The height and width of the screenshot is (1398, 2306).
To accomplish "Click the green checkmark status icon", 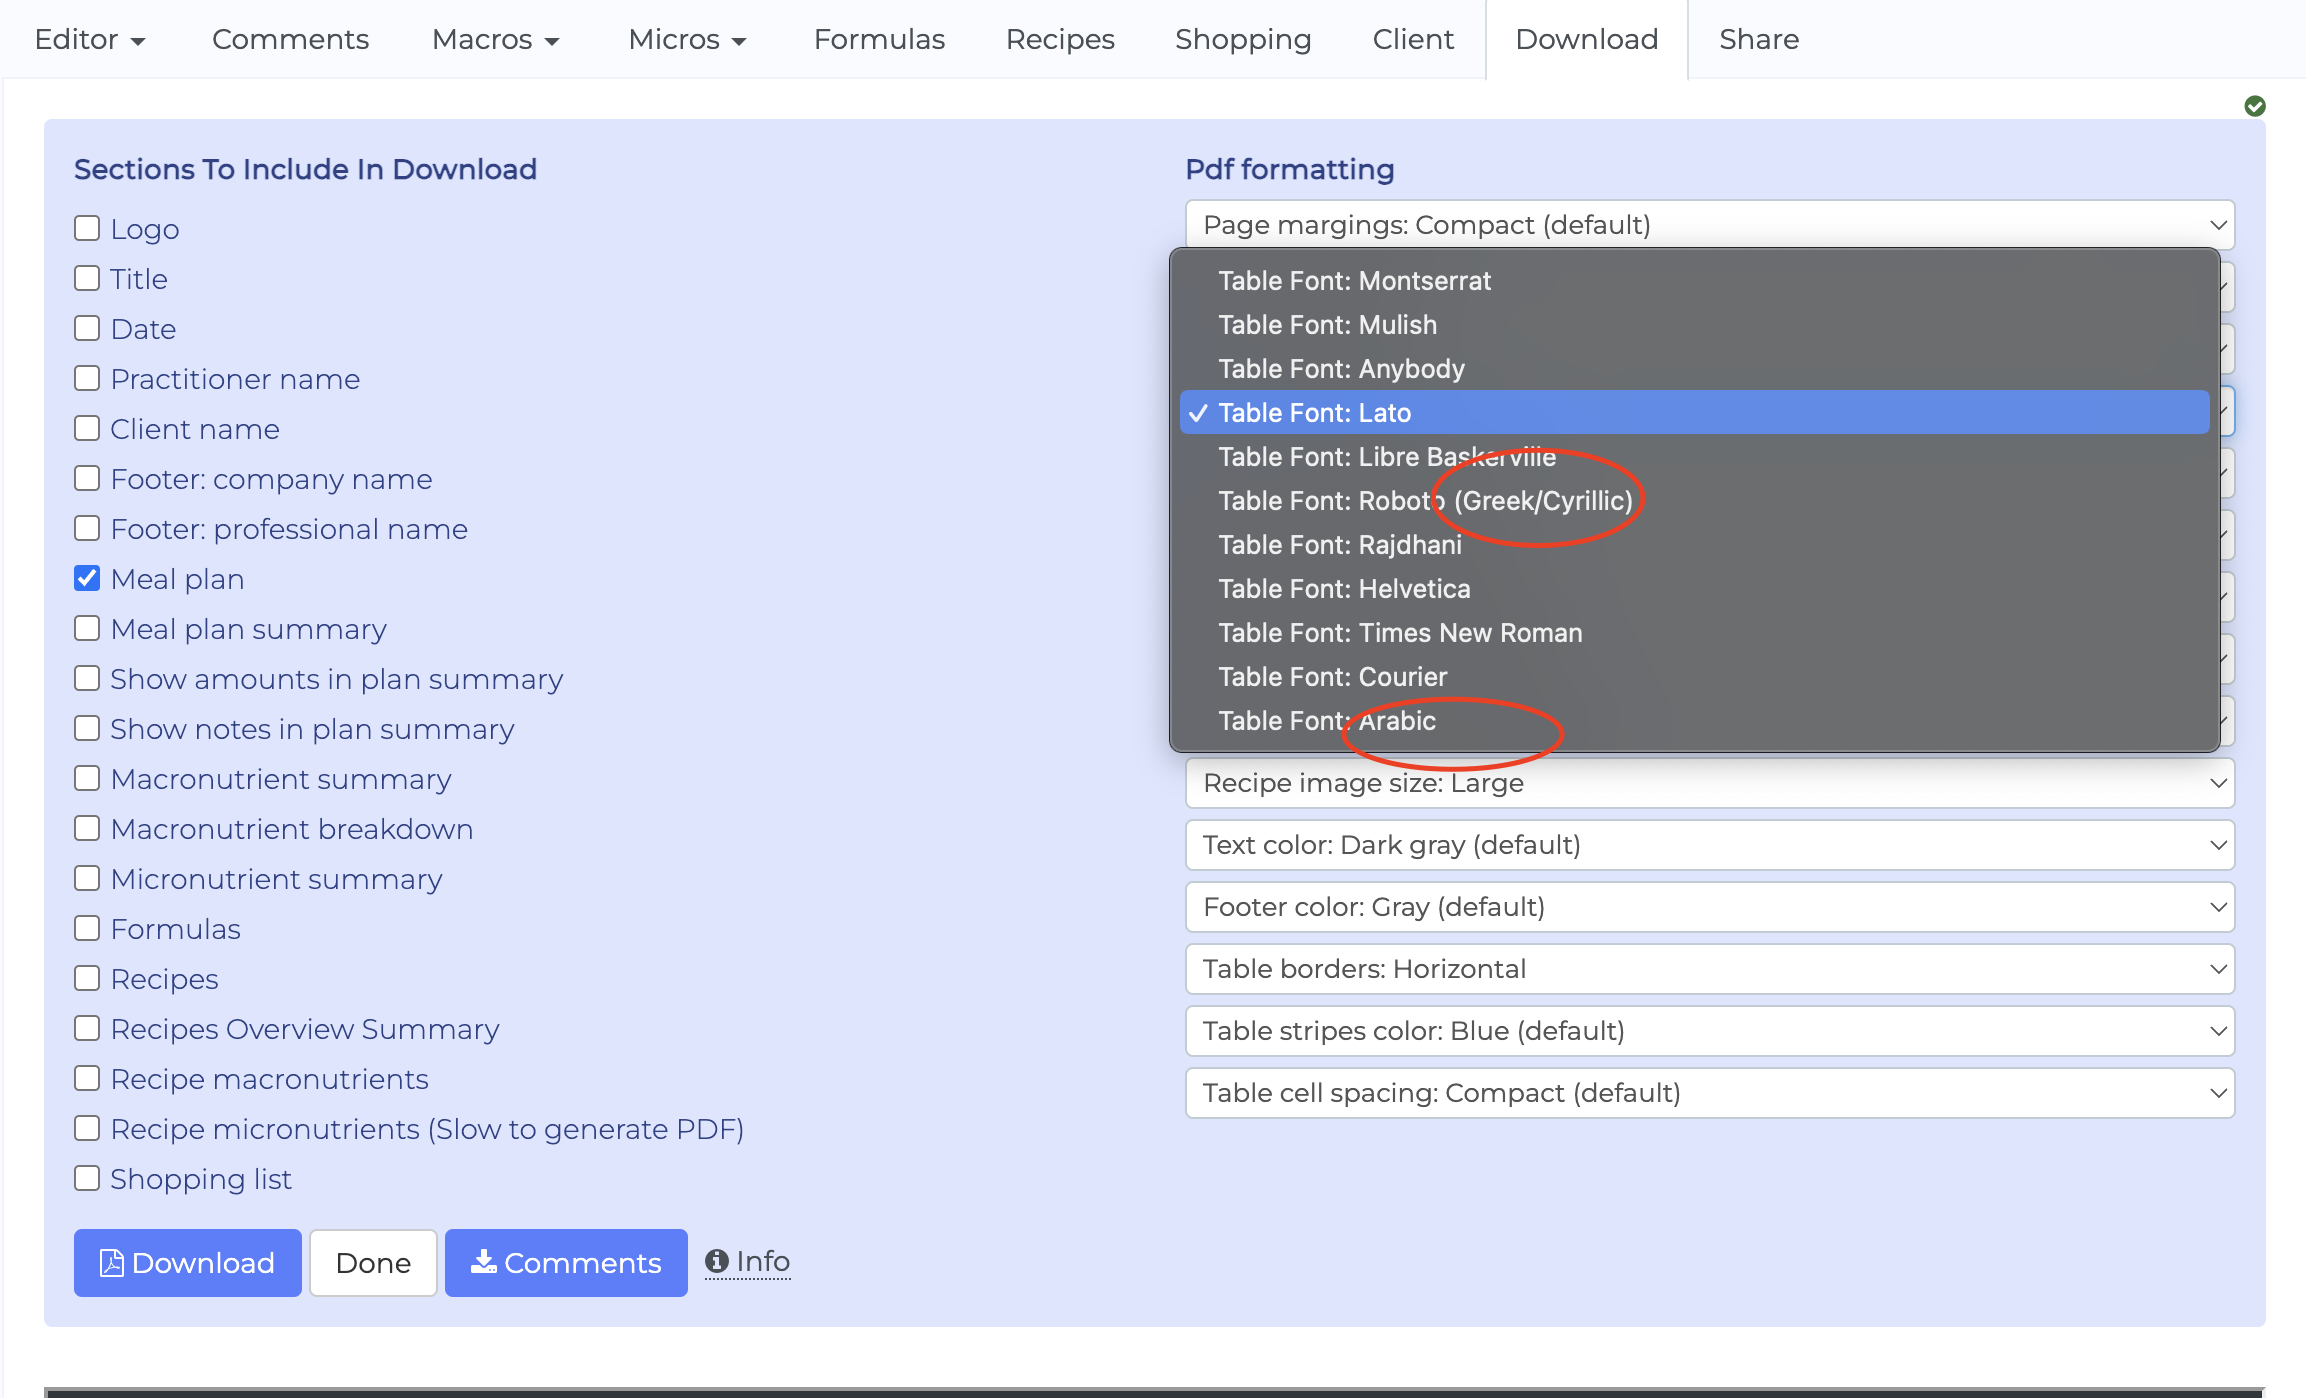I will pos(2257,107).
